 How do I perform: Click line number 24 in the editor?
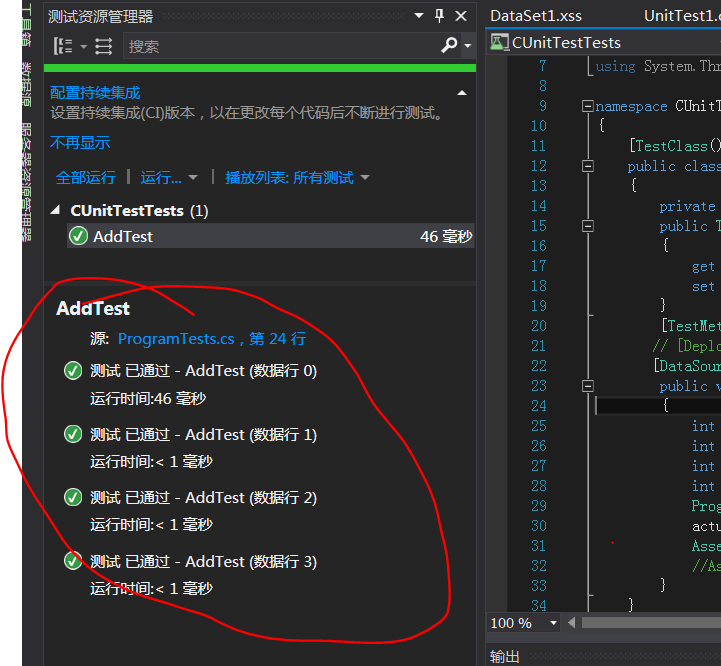539,406
